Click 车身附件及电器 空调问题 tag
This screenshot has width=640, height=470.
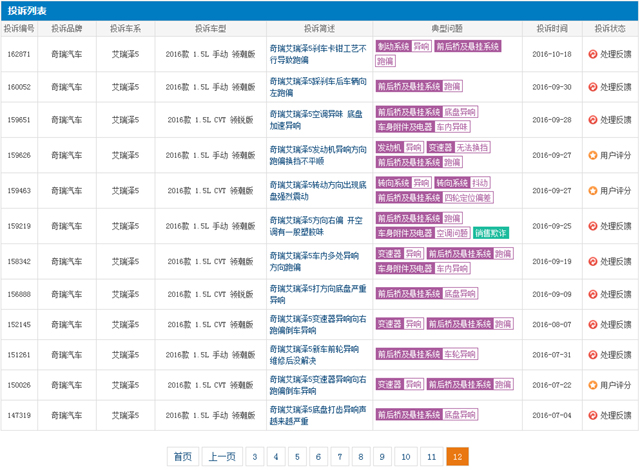423,233
